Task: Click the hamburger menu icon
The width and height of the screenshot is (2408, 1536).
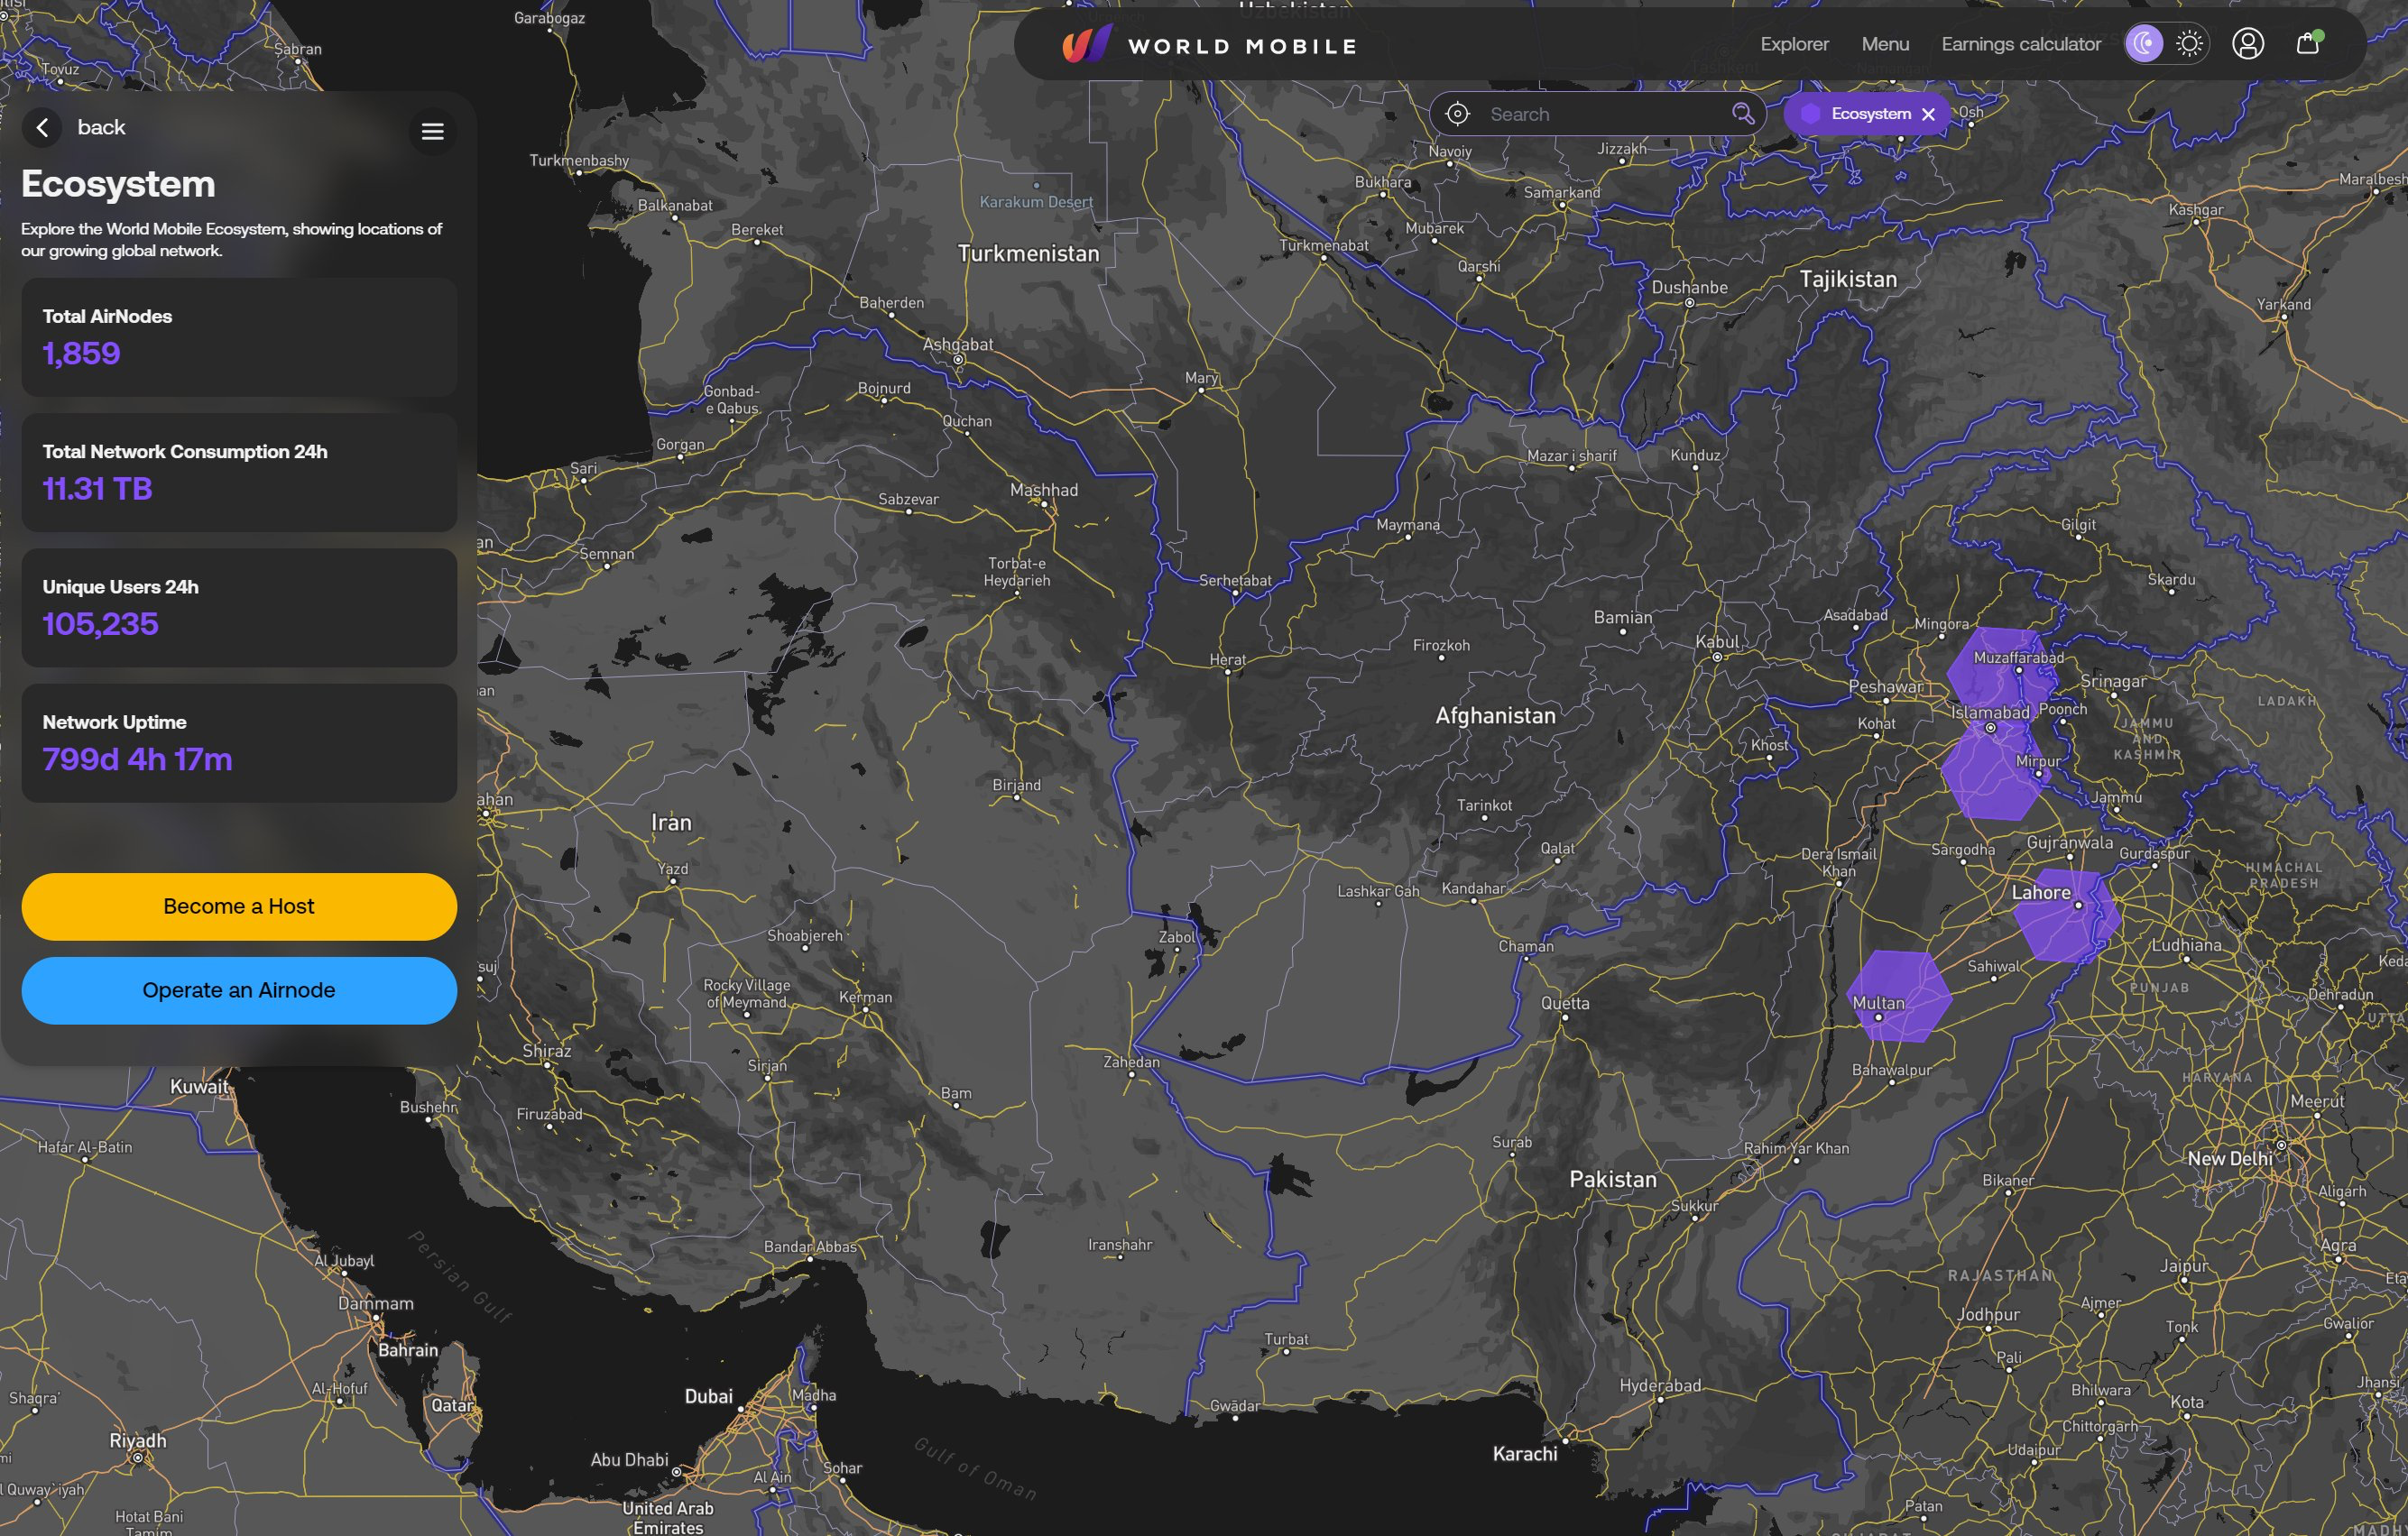Action: coord(432,130)
